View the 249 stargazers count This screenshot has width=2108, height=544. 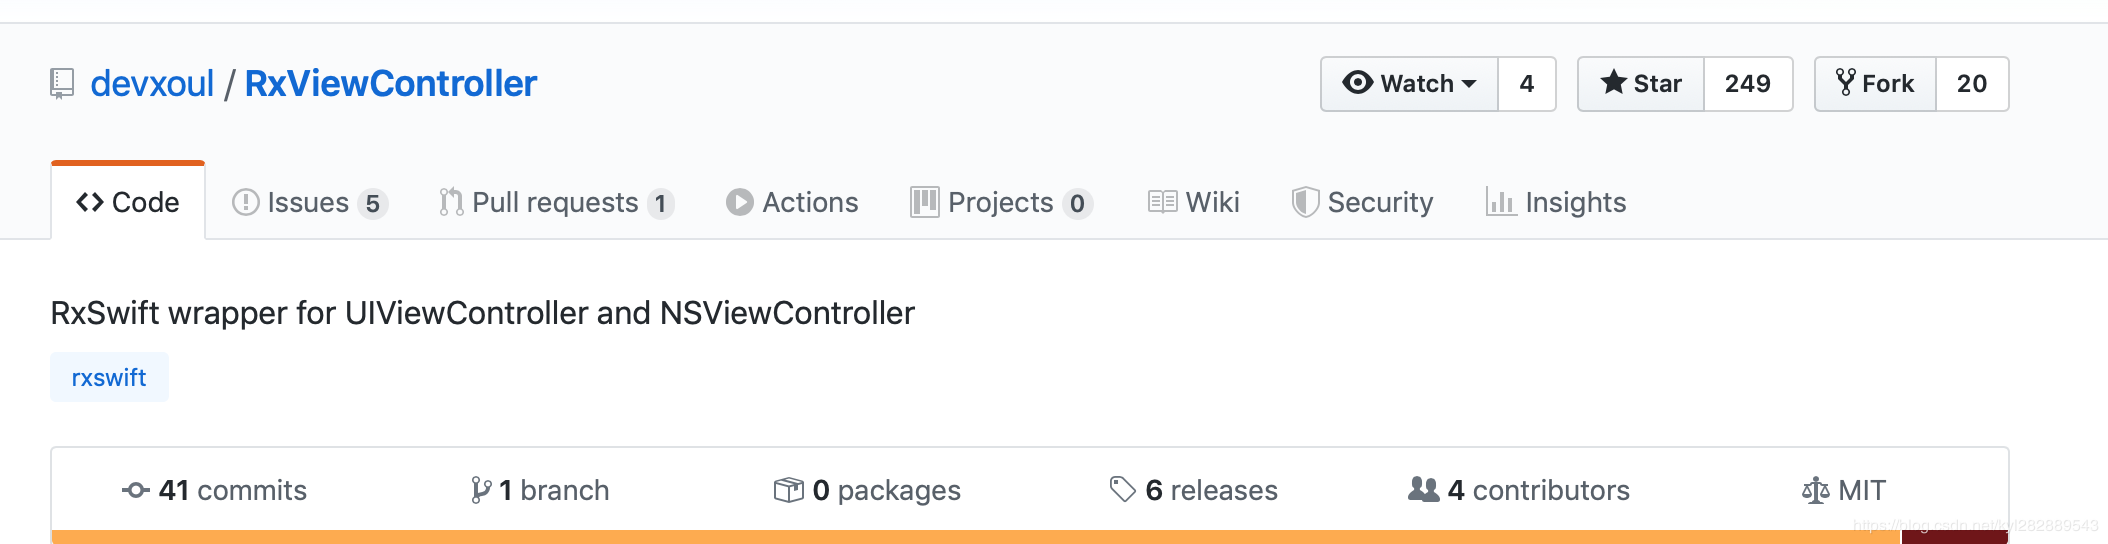(1748, 84)
